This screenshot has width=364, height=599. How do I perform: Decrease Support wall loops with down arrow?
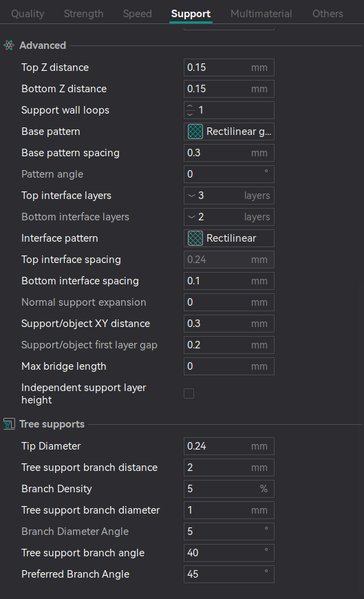(190, 114)
